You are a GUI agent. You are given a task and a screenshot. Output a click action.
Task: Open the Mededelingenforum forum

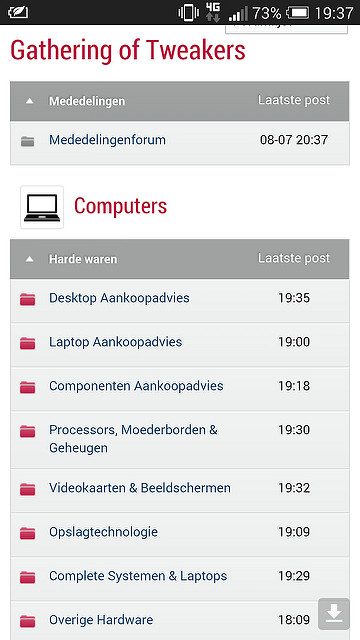[x=107, y=140]
